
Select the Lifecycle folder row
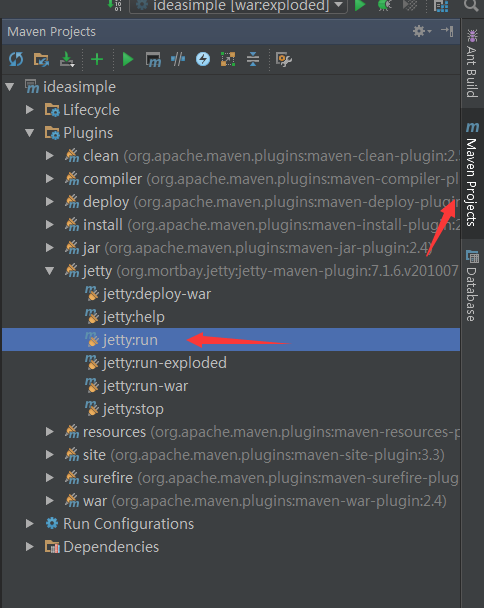point(231,110)
